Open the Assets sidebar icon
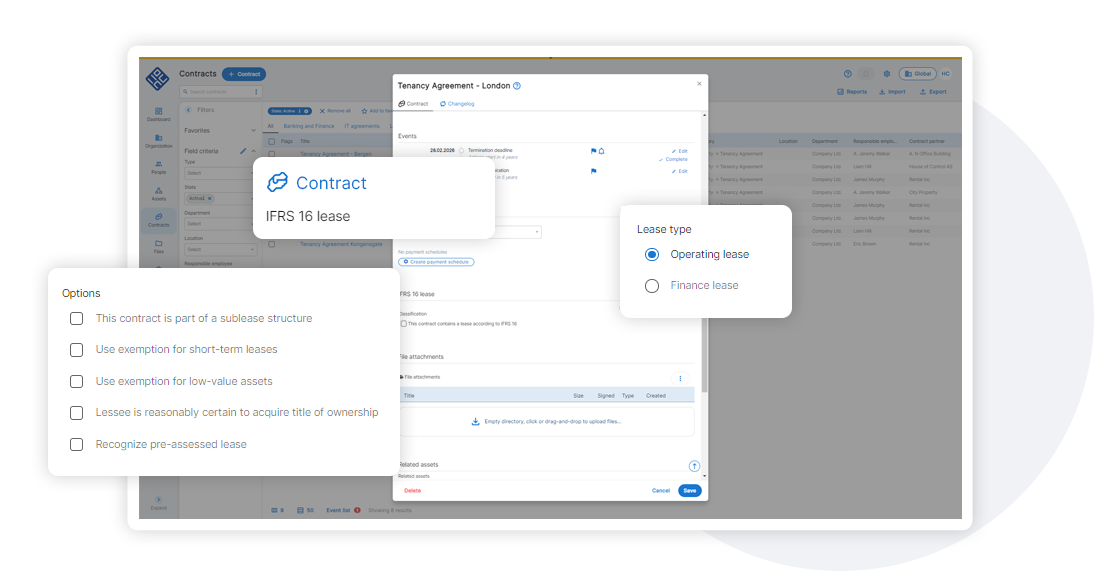Image resolution: width=1100 pixels, height=576 pixels. click(159, 194)
